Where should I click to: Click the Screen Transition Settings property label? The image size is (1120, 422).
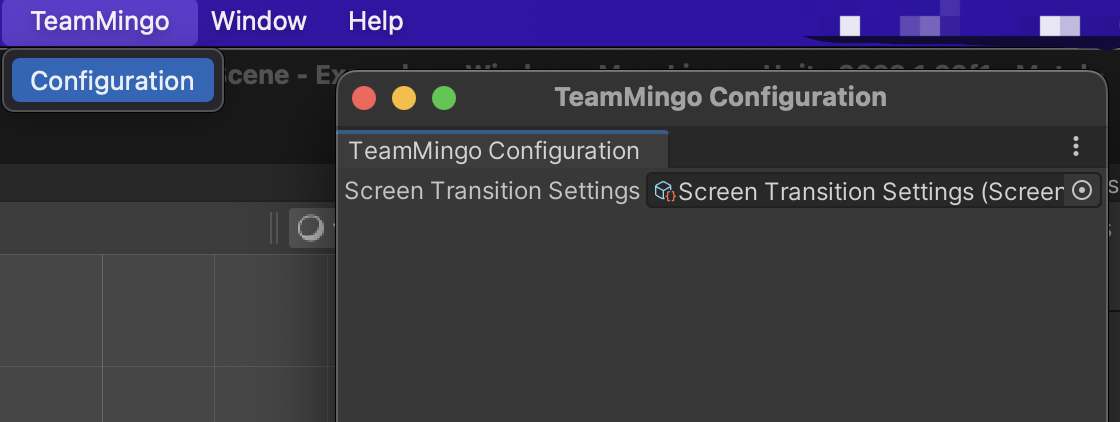[492, 191]
